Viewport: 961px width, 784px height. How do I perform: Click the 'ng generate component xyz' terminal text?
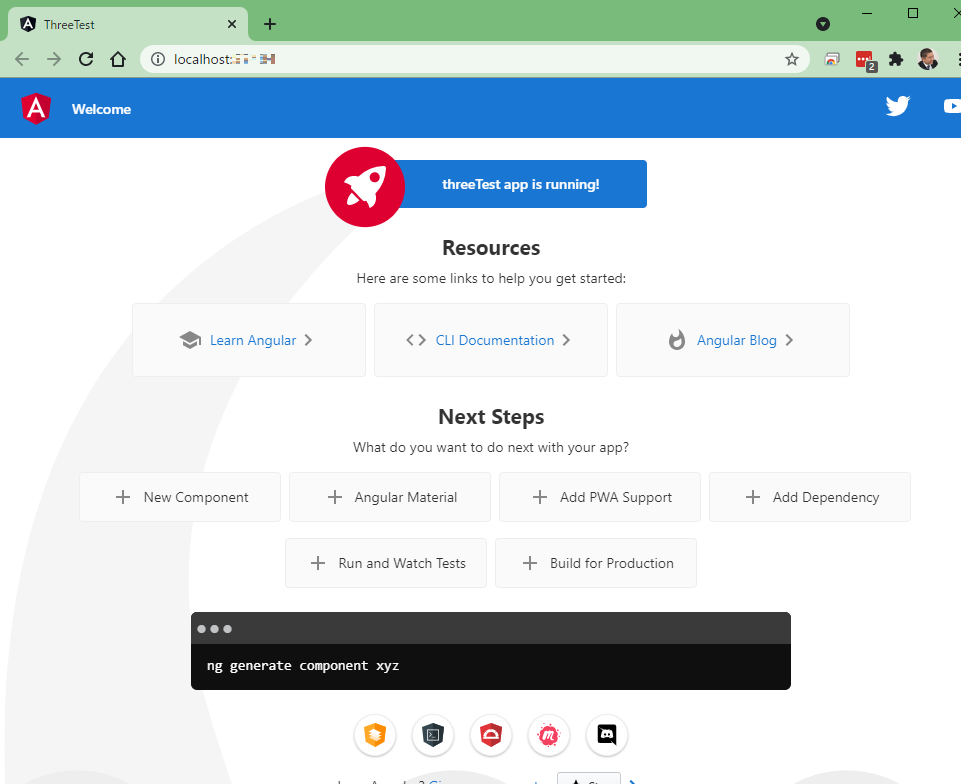point(303,666)
